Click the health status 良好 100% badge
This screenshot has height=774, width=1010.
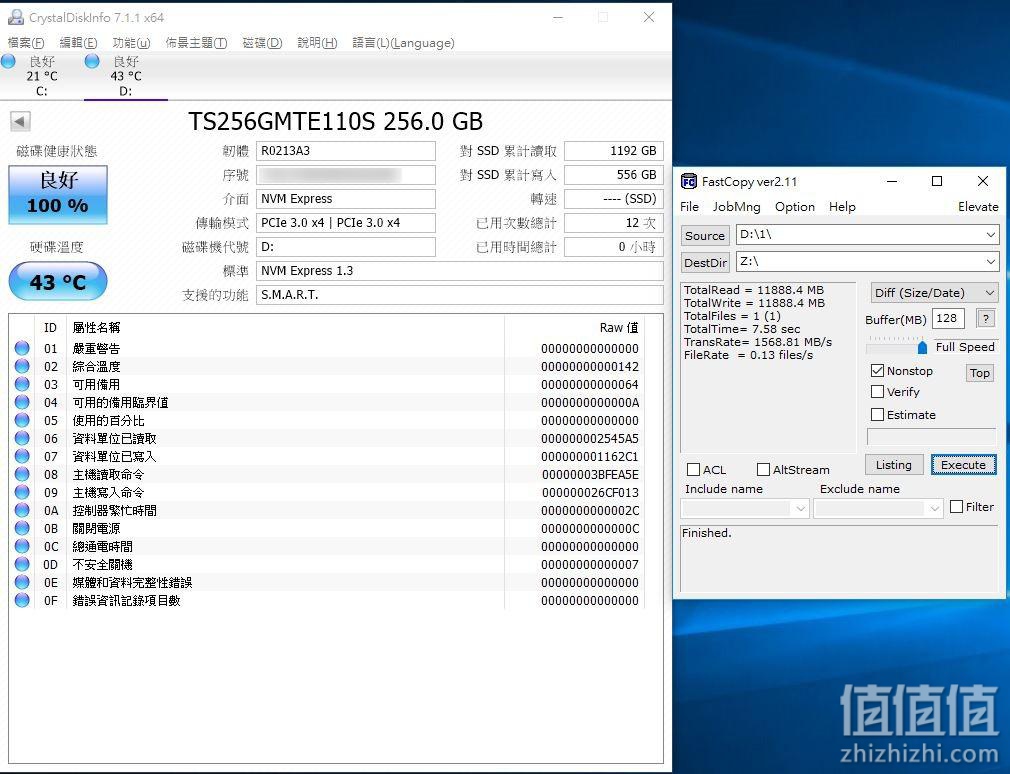coord(58,194)
